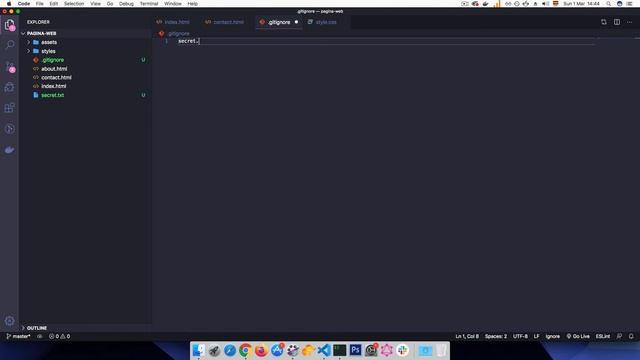The image size is (640, 360).
Task: Change language mode via Ignore
Action: (x=553, y=336)
